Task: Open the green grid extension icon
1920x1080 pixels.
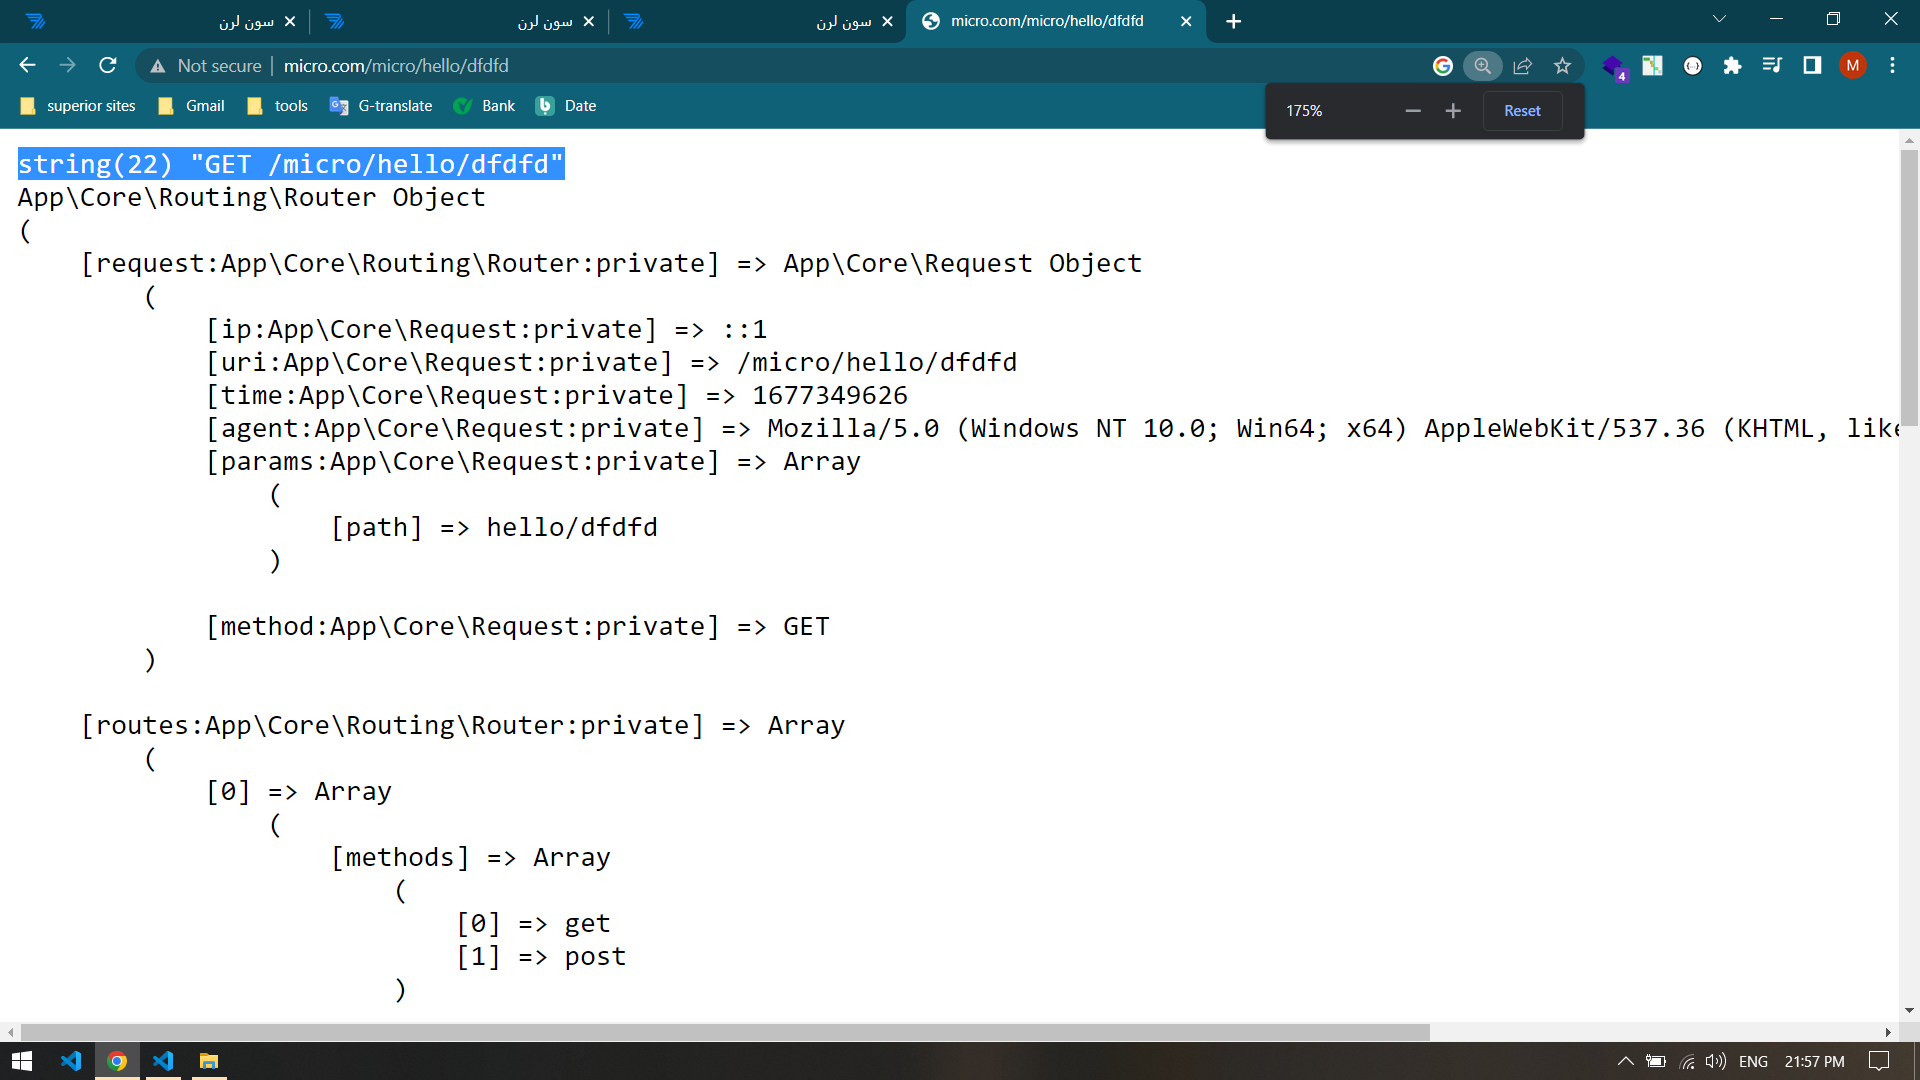Action: 1652,65
